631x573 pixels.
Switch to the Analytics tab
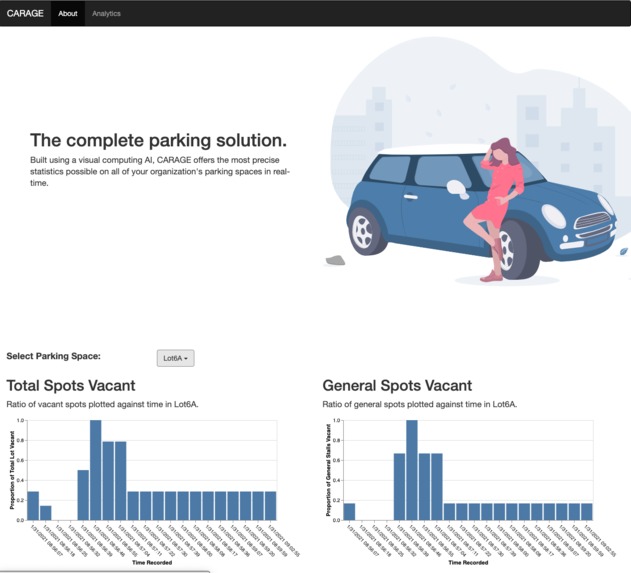point(106,13)
